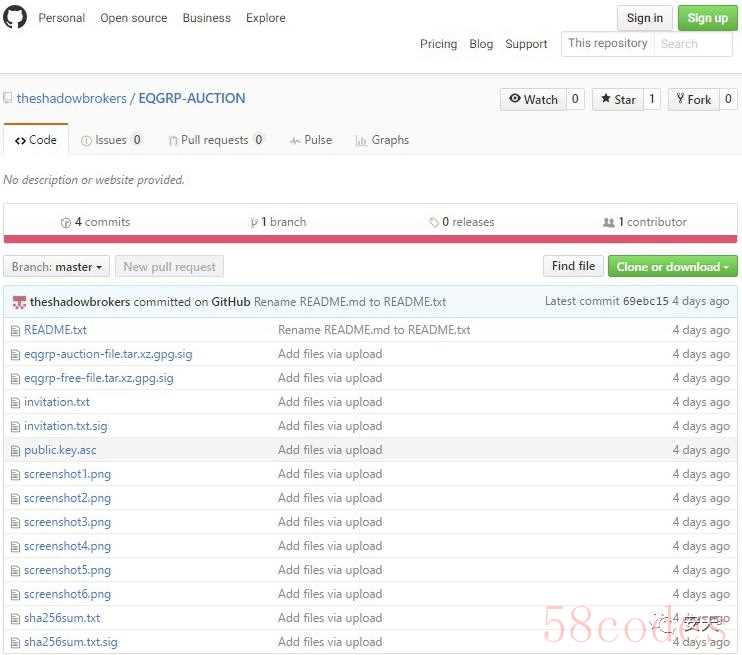This screenshot has height=655, width=742.
Task: Click the file icon beside public.key.asc
Action: [x=15, y=450]
